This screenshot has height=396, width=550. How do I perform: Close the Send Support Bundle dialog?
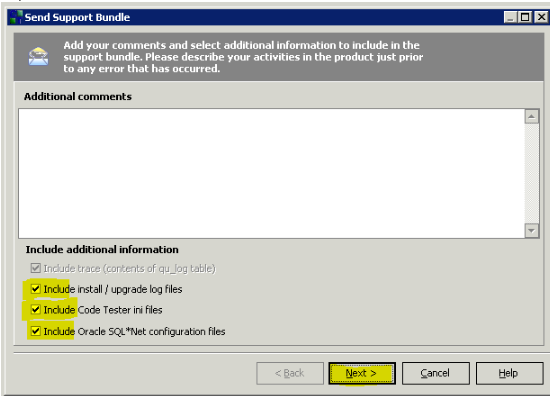541,17
